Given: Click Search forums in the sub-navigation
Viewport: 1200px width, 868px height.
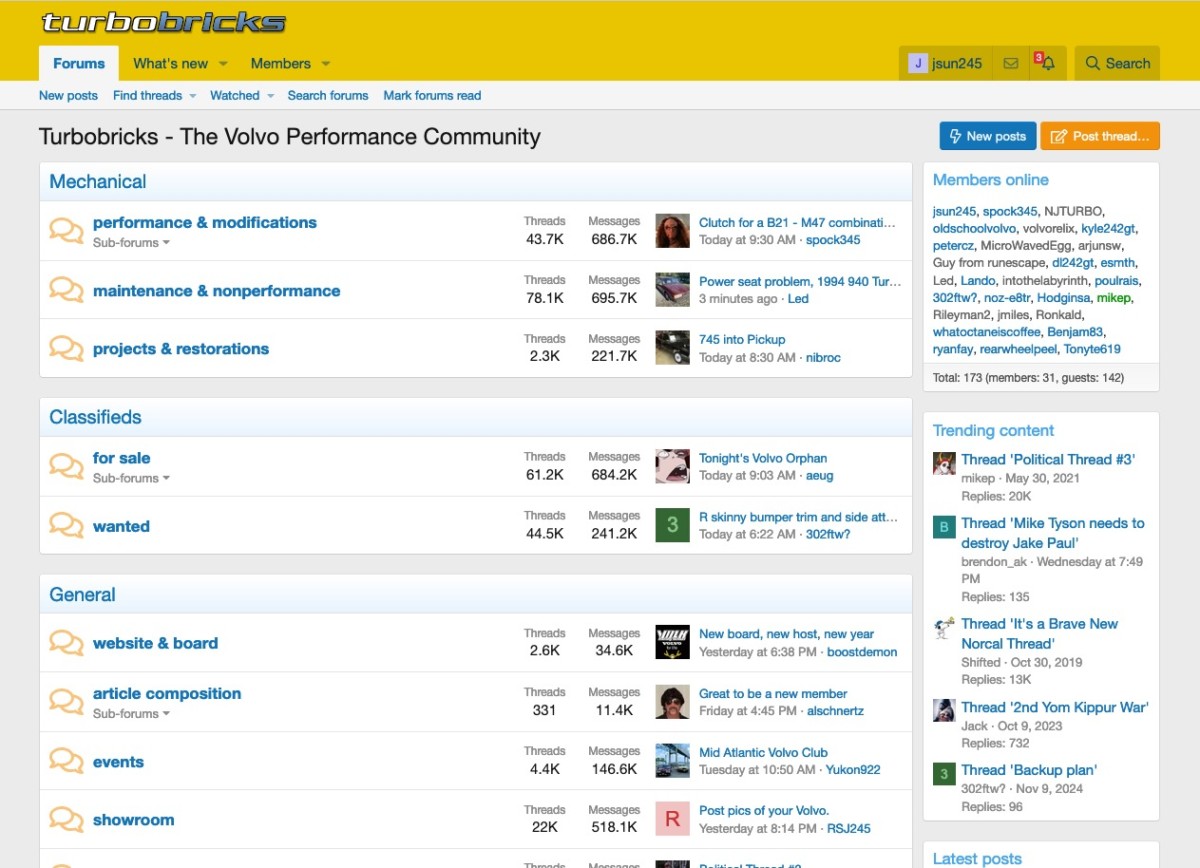Looking at the screenshot, I should [328, 95].
